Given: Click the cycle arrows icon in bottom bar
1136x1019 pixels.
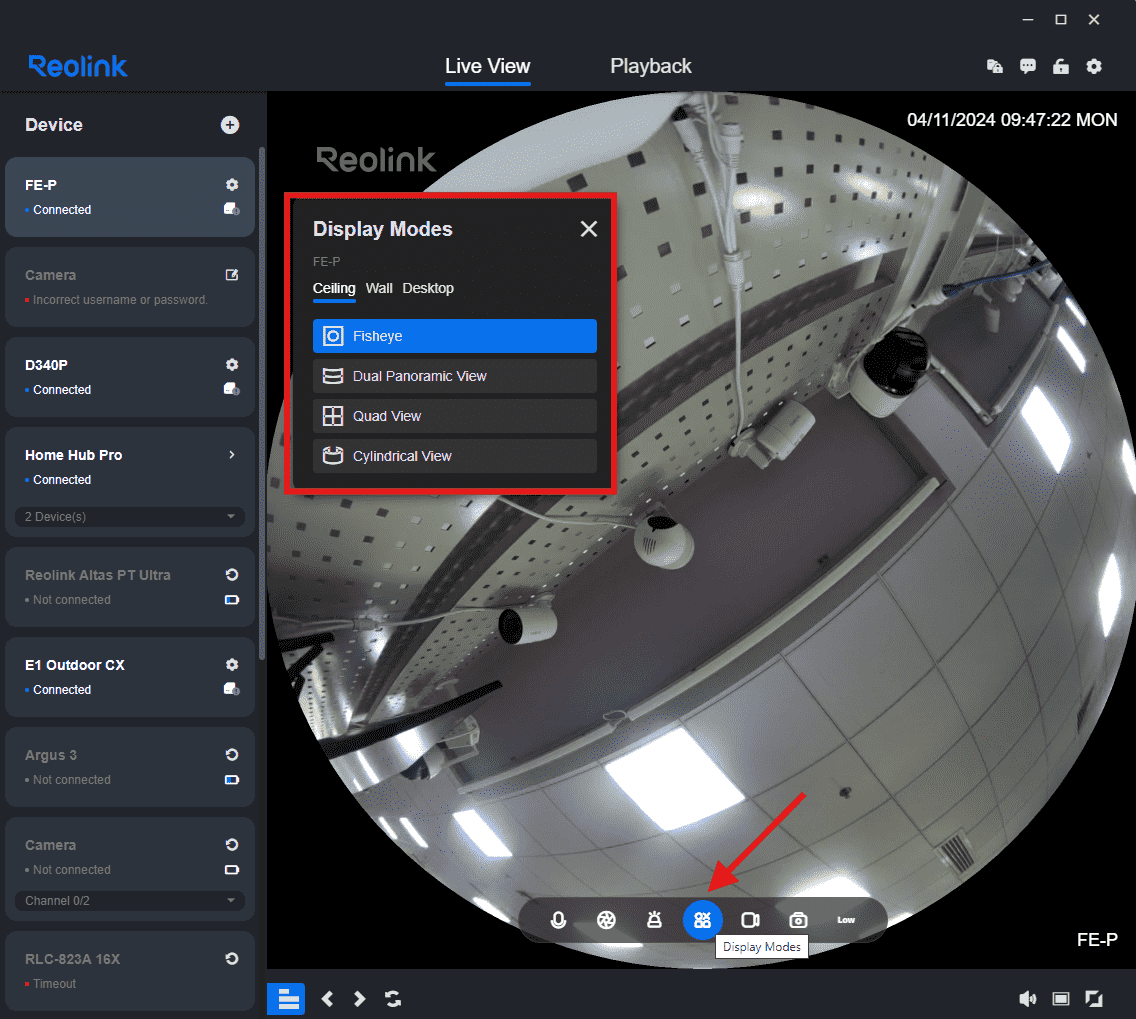Looking at the screenshot, I should coord(393,999).
